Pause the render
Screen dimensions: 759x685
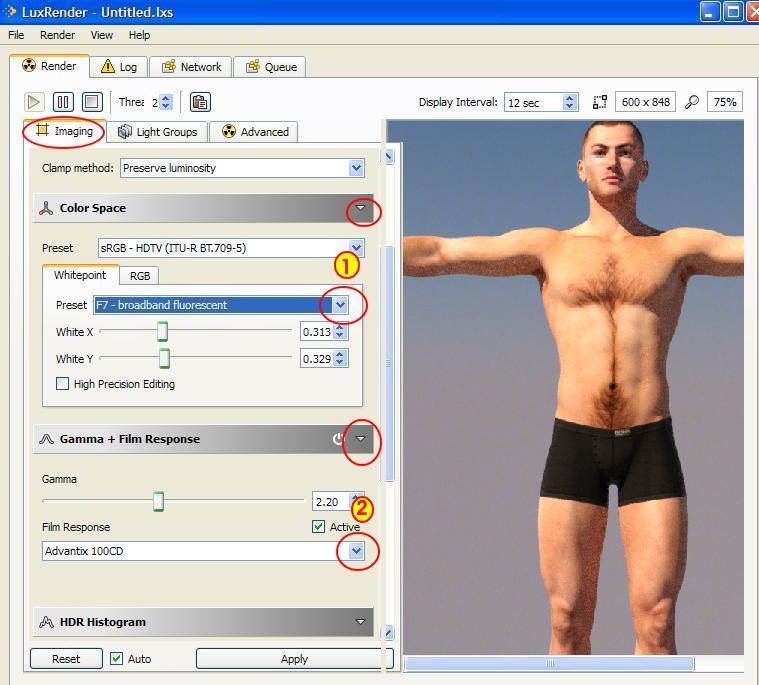click(63, 102)
